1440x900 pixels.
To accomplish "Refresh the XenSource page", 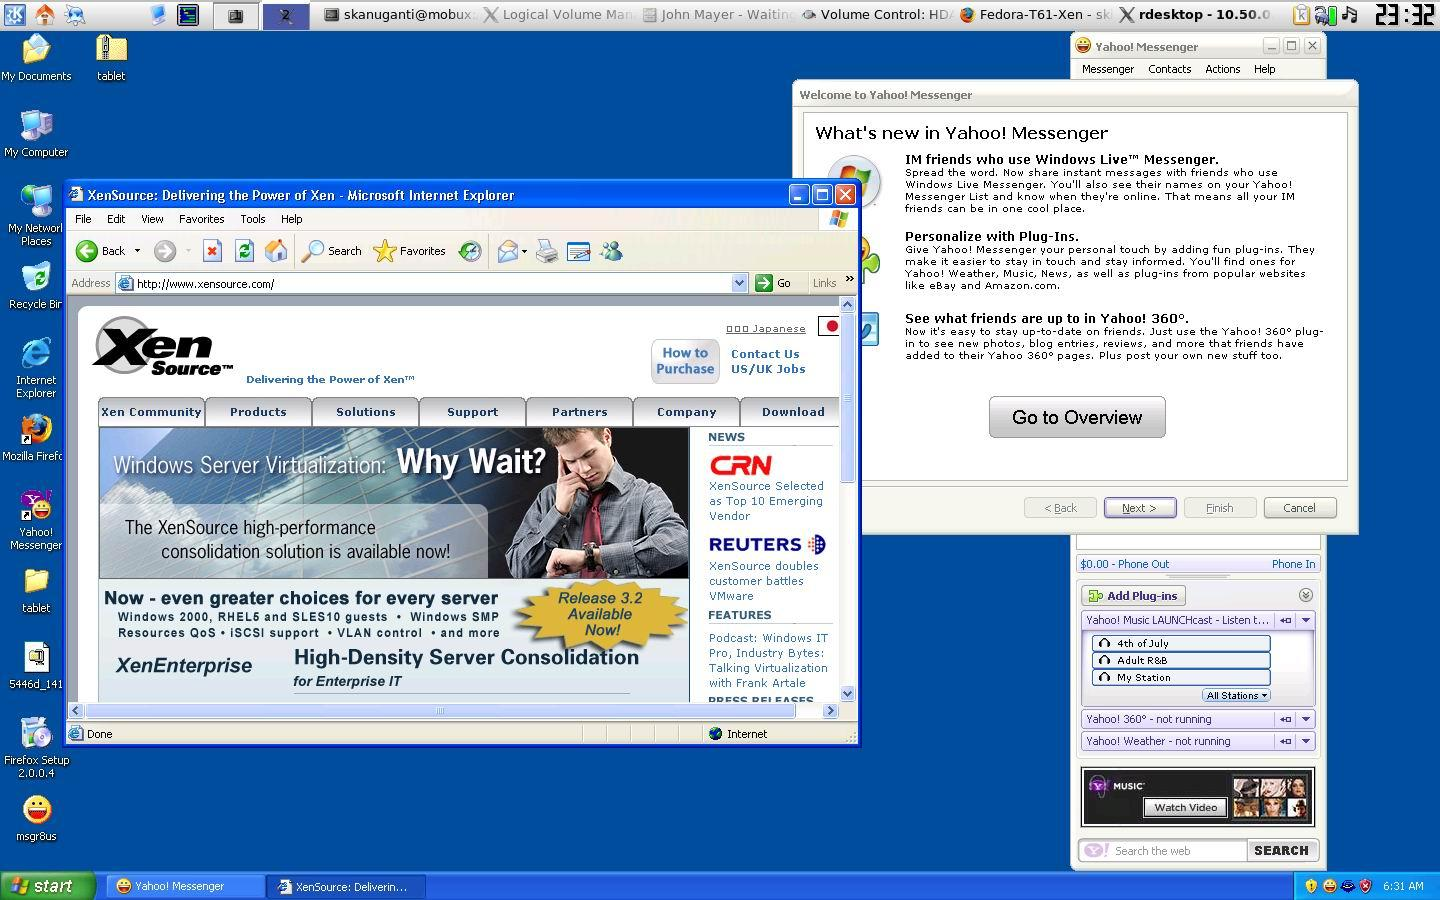I will click(244, 251).
